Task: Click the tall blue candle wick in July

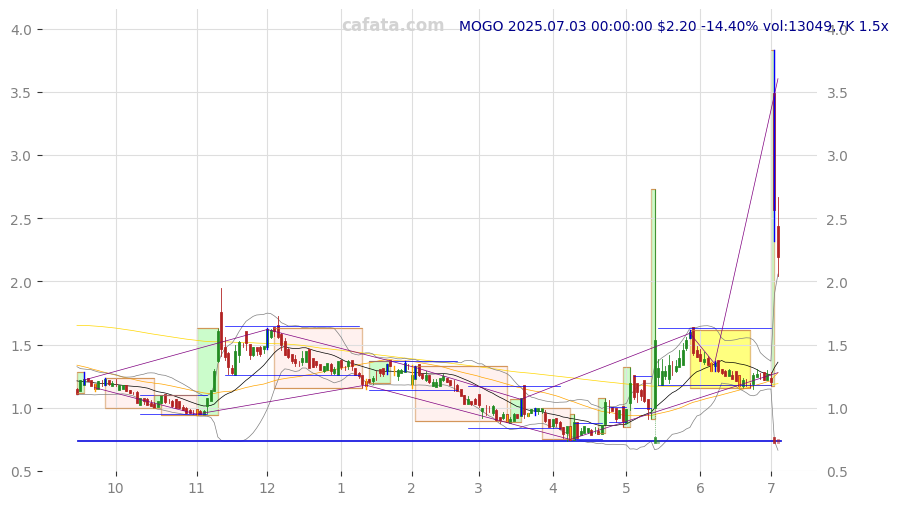Action: pos(774,146)
